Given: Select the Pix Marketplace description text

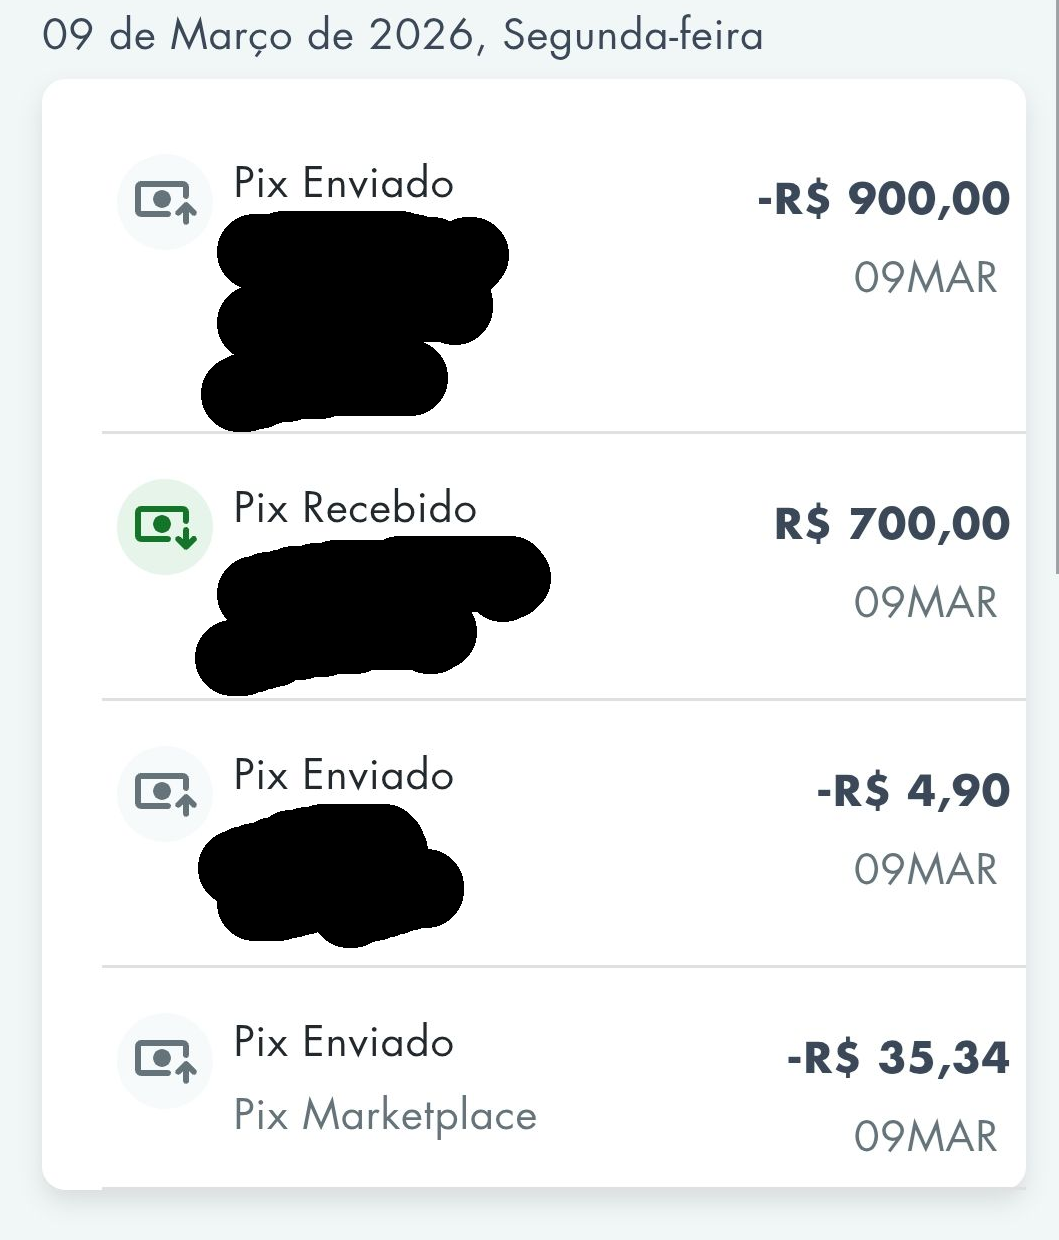Looking at the screenshot, I should coord(385,1116).
